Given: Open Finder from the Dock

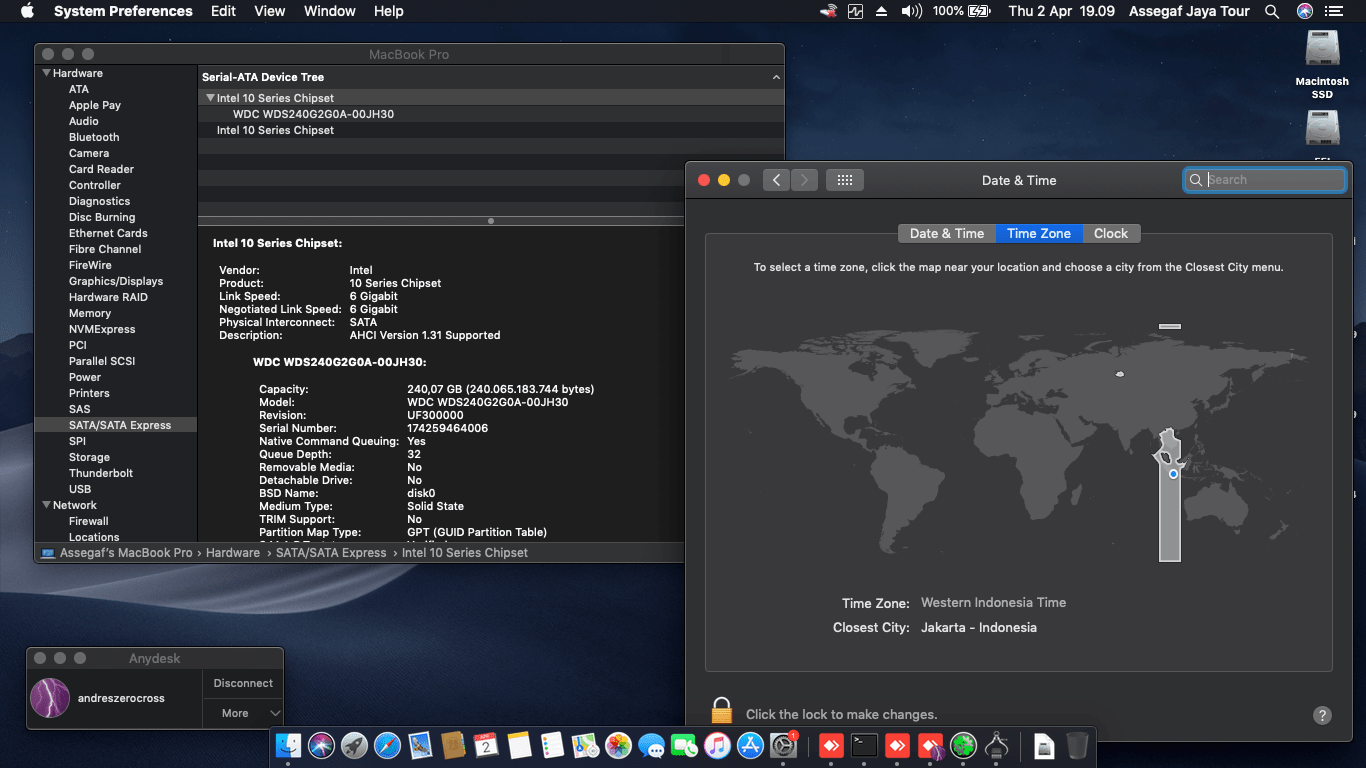Looking at the screenshot, I should point(288,745).
